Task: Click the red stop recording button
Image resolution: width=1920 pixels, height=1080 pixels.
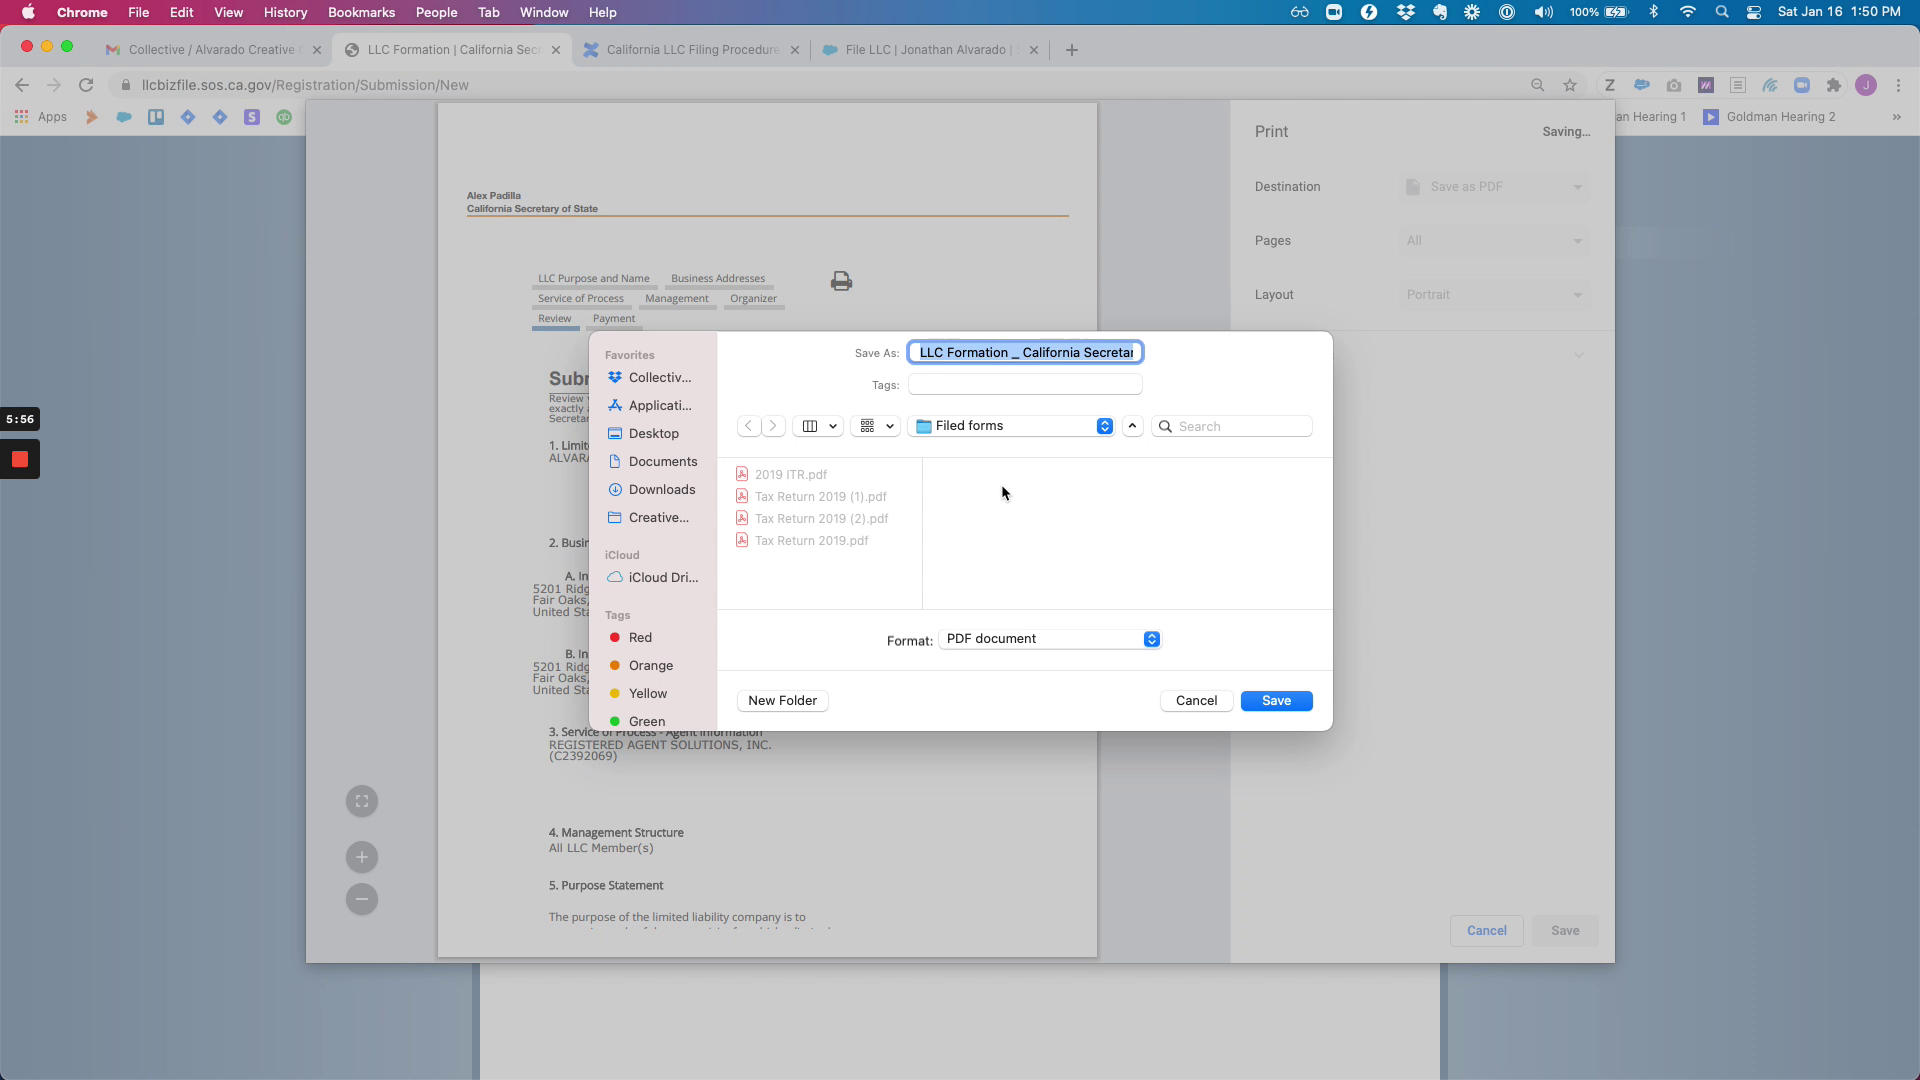Action: pyautogui.click(x=20, y=460)
